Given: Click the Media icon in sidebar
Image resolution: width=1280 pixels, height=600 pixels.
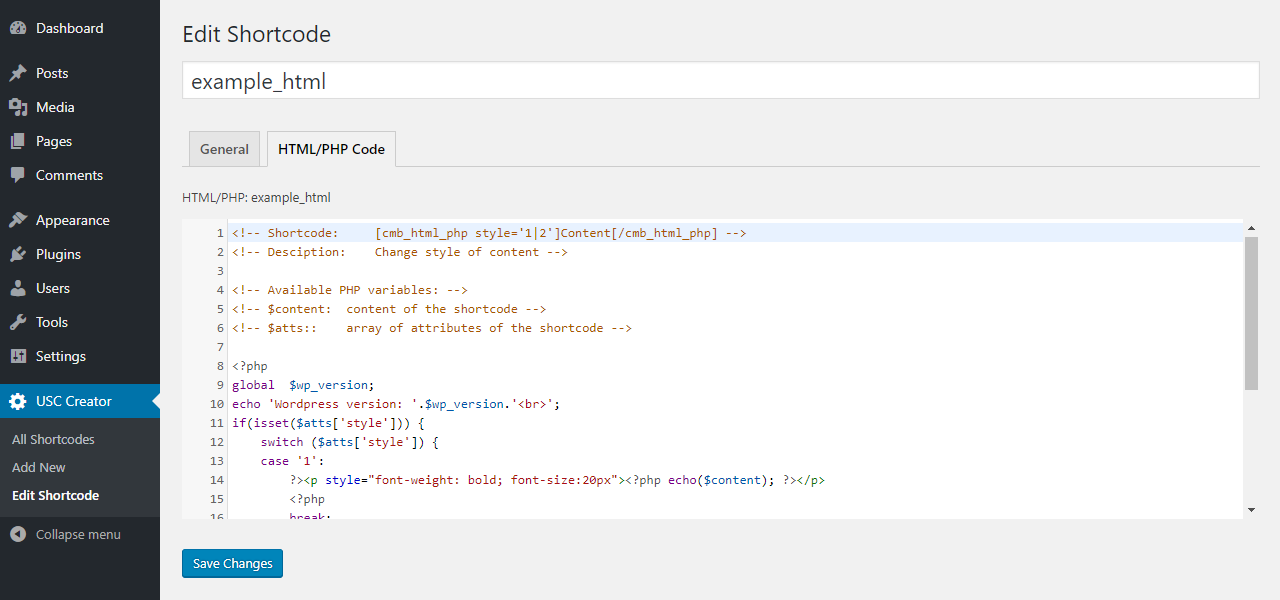Looking at the screenshot, I should (x=18, y=107).
